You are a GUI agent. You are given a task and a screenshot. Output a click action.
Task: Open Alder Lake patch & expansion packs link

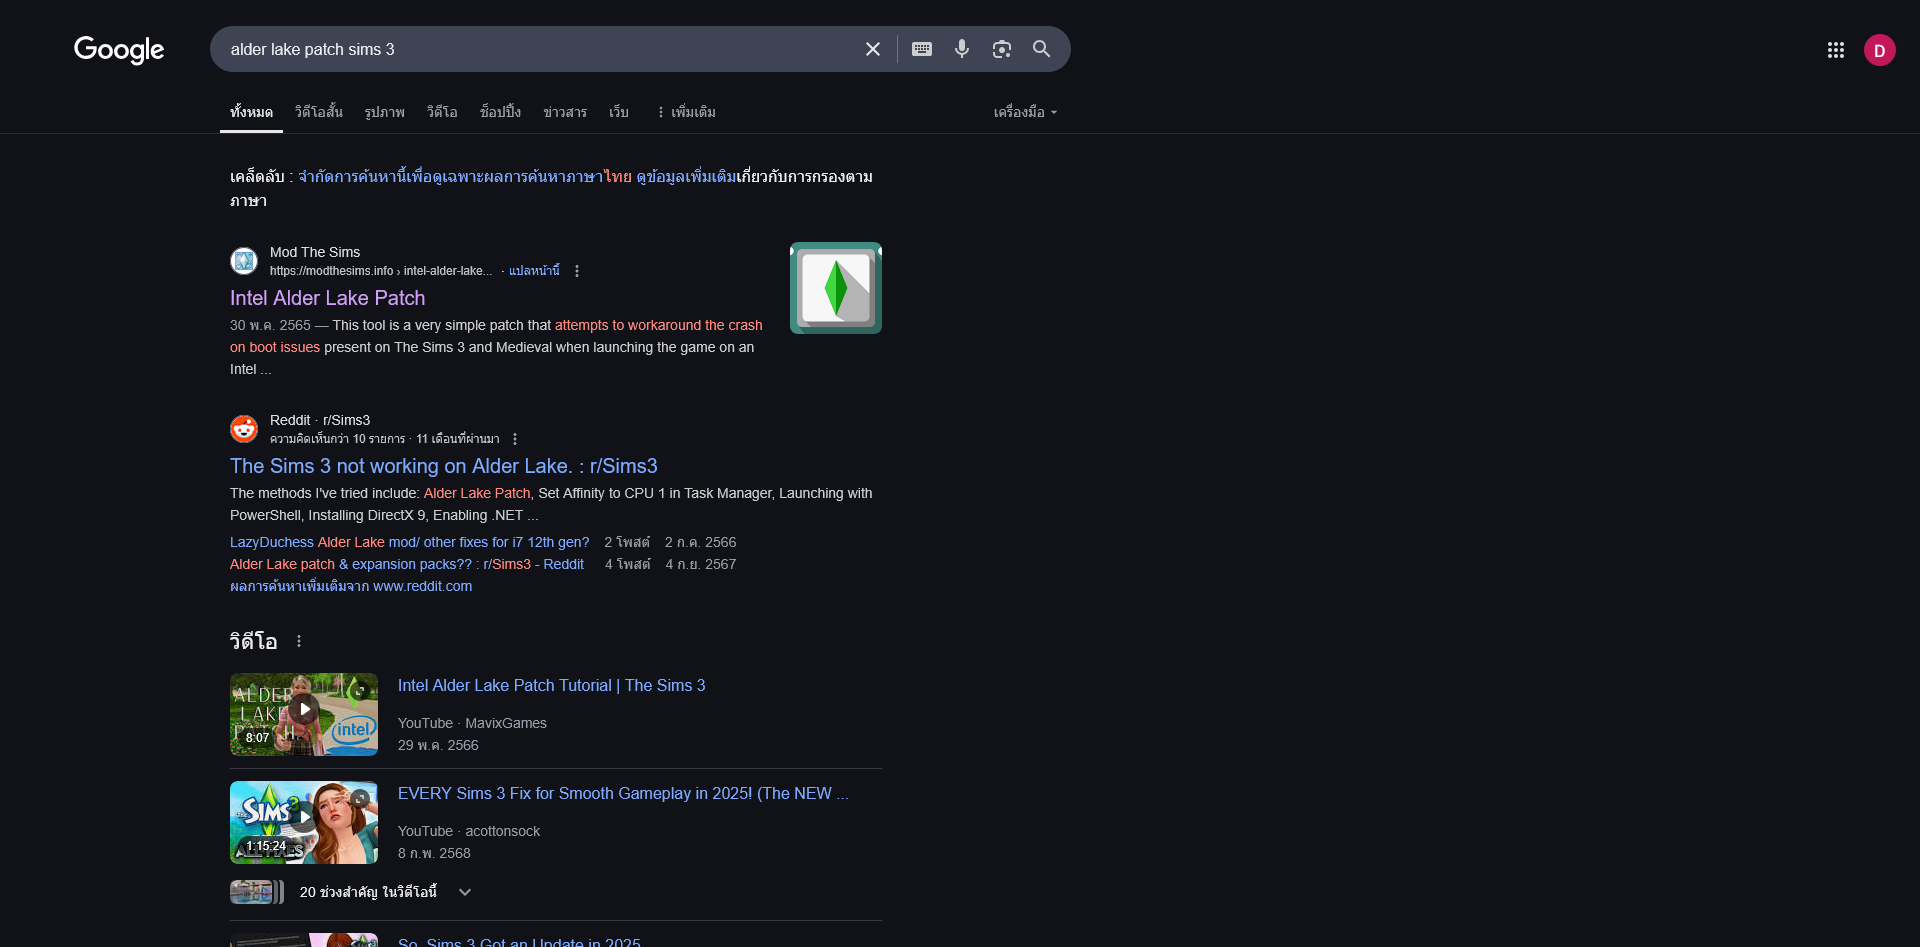click(x=407, y=564)
